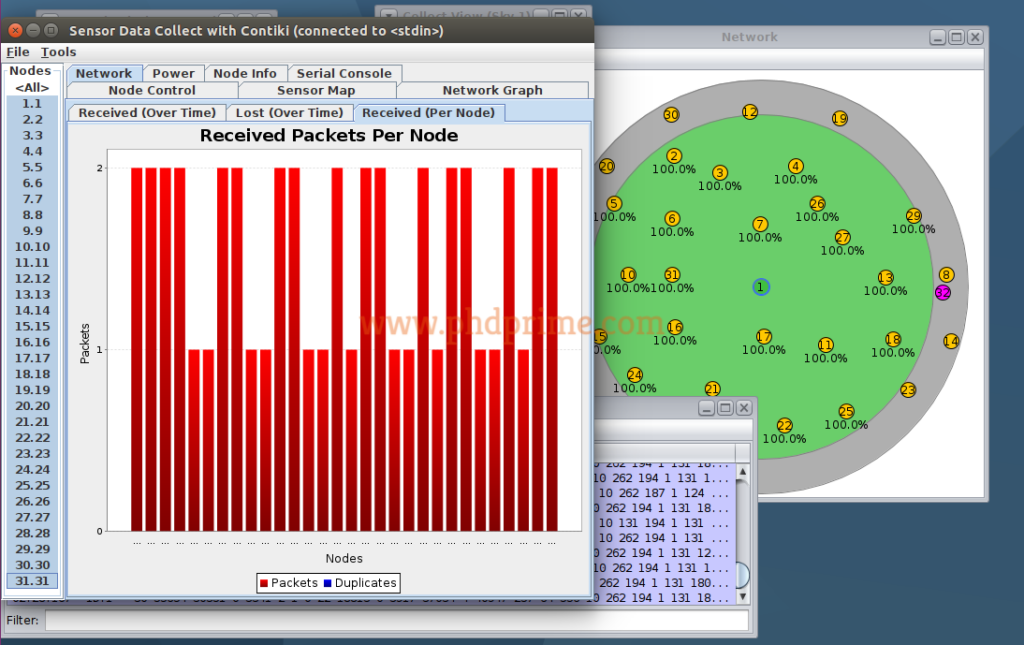The image size is (1024, 645).
Task: Click the purple node 52 on the network map
Action: (942, 292)
